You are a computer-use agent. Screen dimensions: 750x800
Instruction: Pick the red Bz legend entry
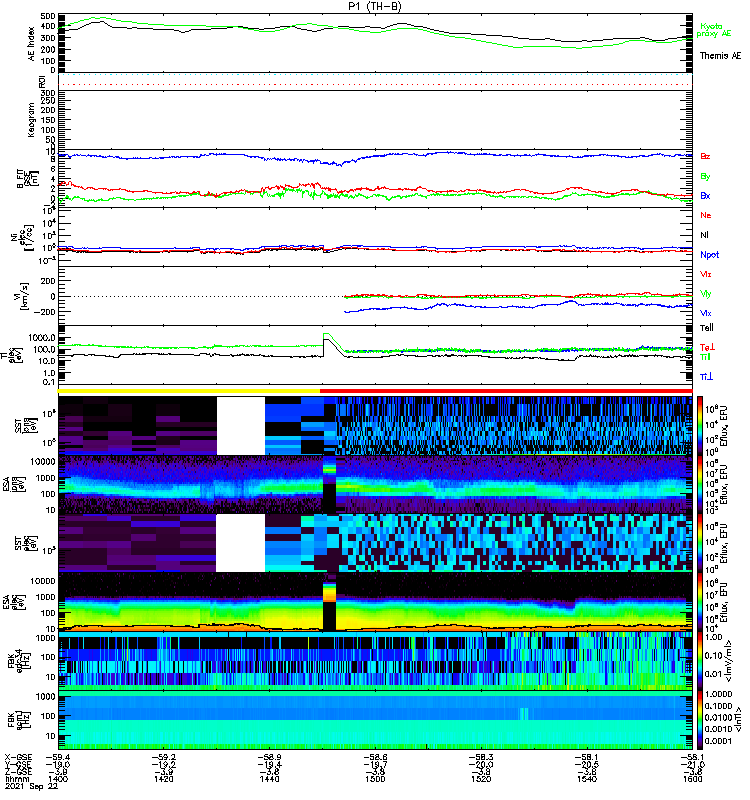point(705,156)
